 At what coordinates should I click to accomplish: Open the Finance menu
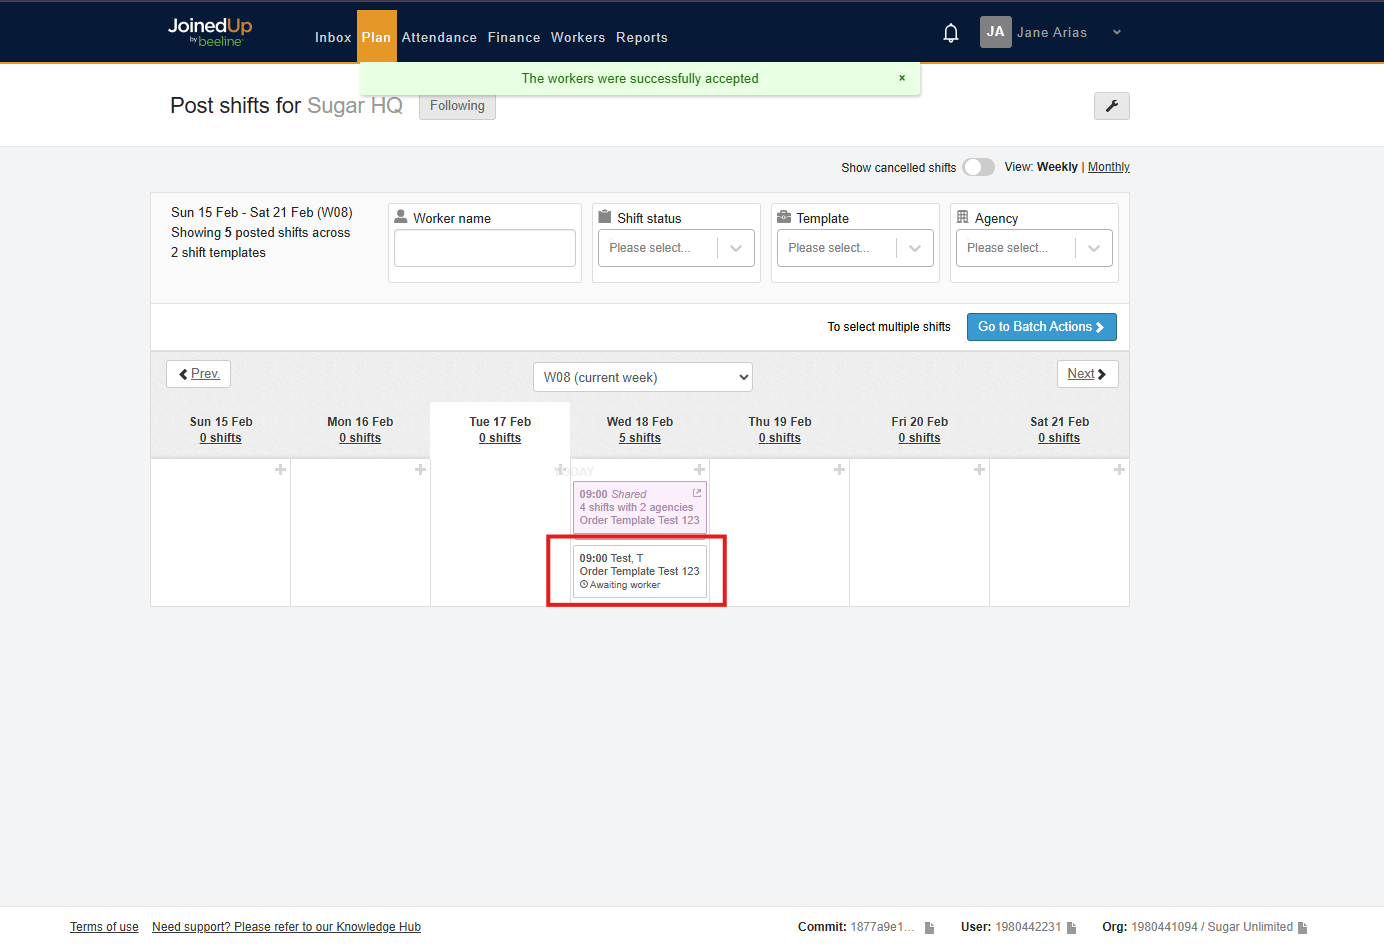[514, 38]
